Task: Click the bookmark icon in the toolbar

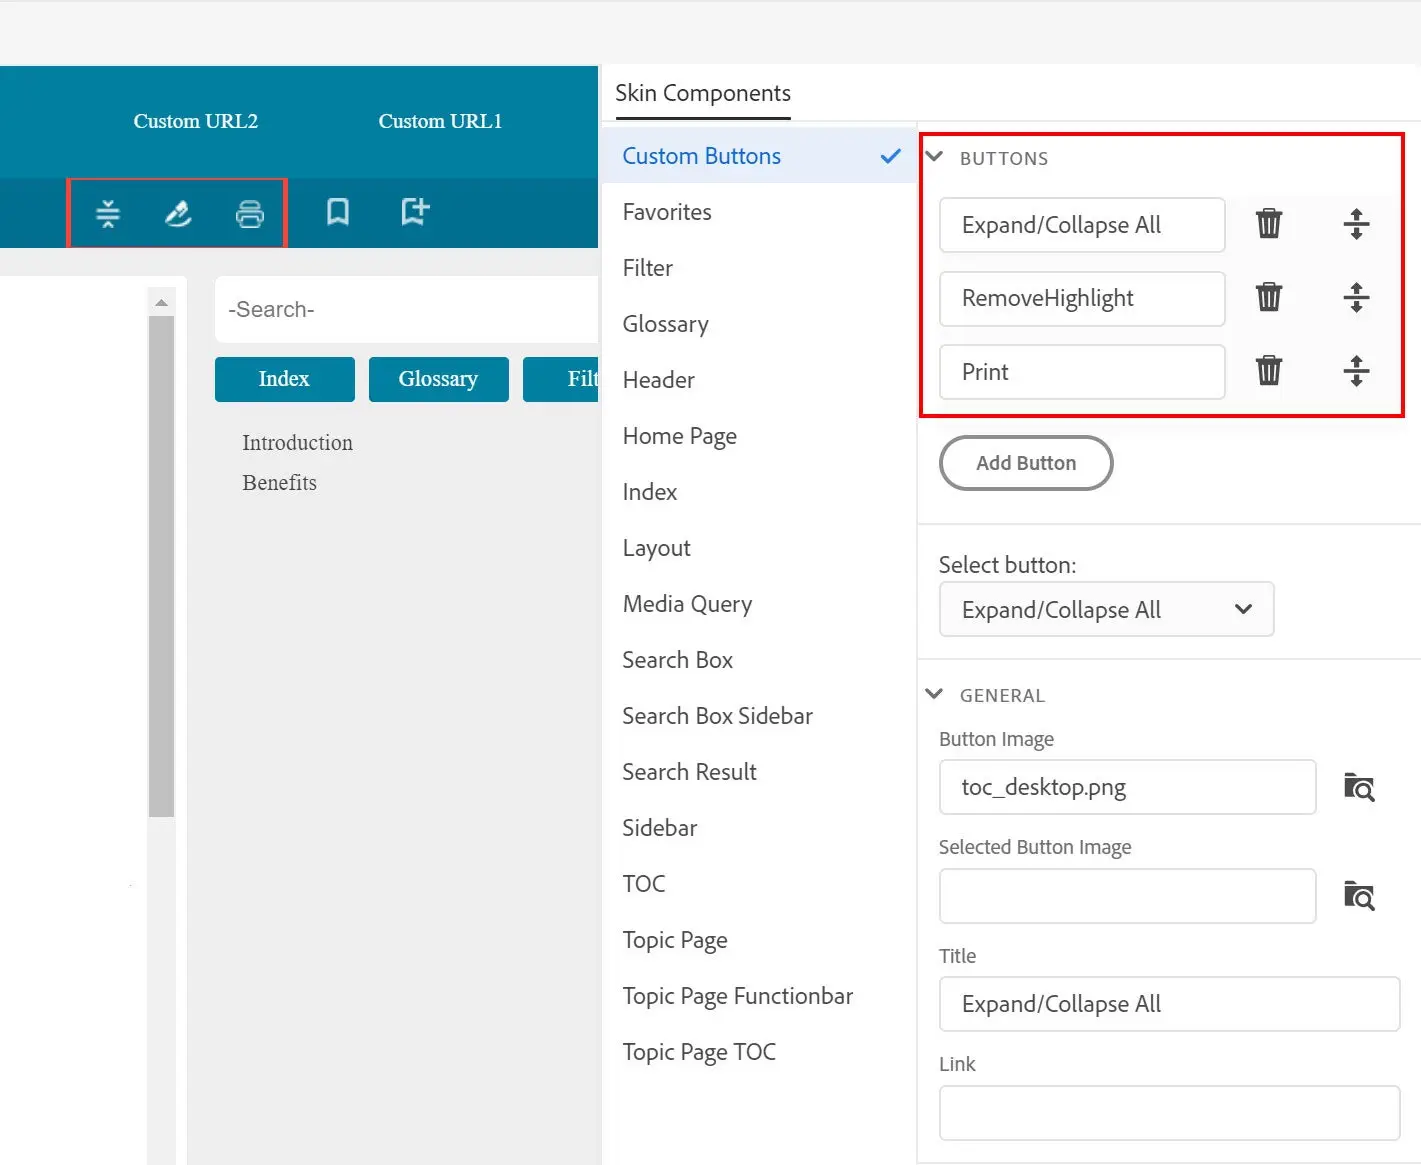Action: click(337, 212)
